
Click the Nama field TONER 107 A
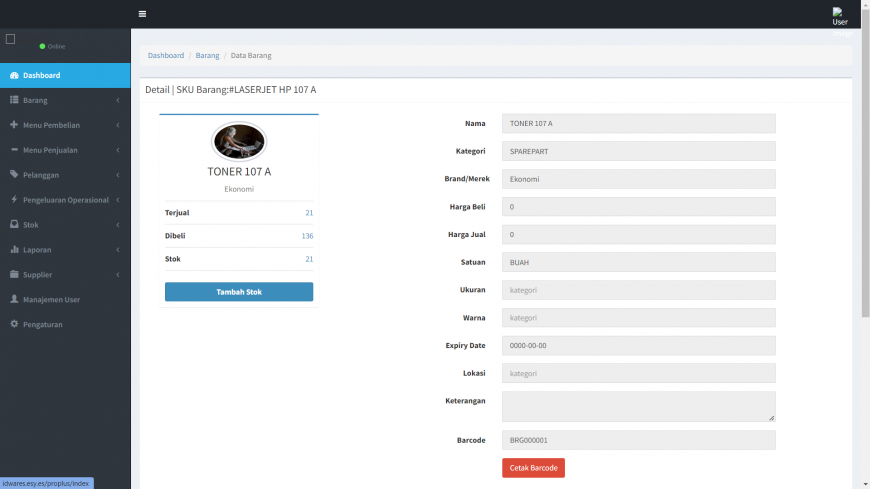(x=639, y=124)
